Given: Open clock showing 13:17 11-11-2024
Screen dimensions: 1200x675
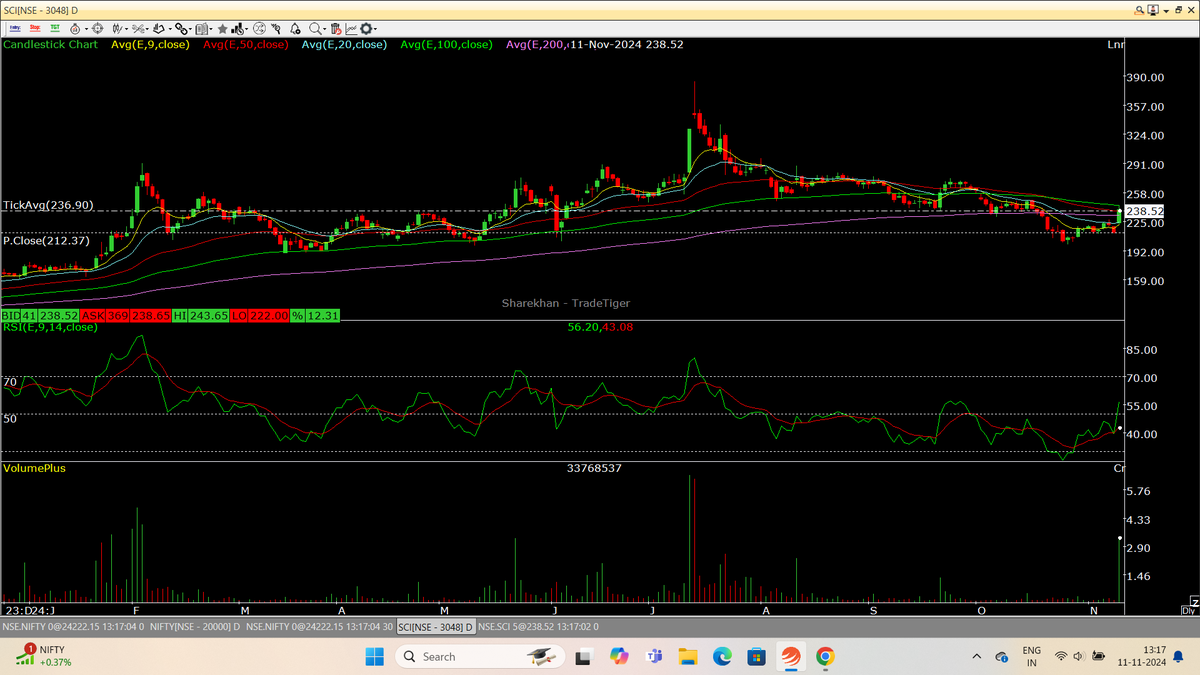Looking at the screenshot, I should coord(1141,657).
